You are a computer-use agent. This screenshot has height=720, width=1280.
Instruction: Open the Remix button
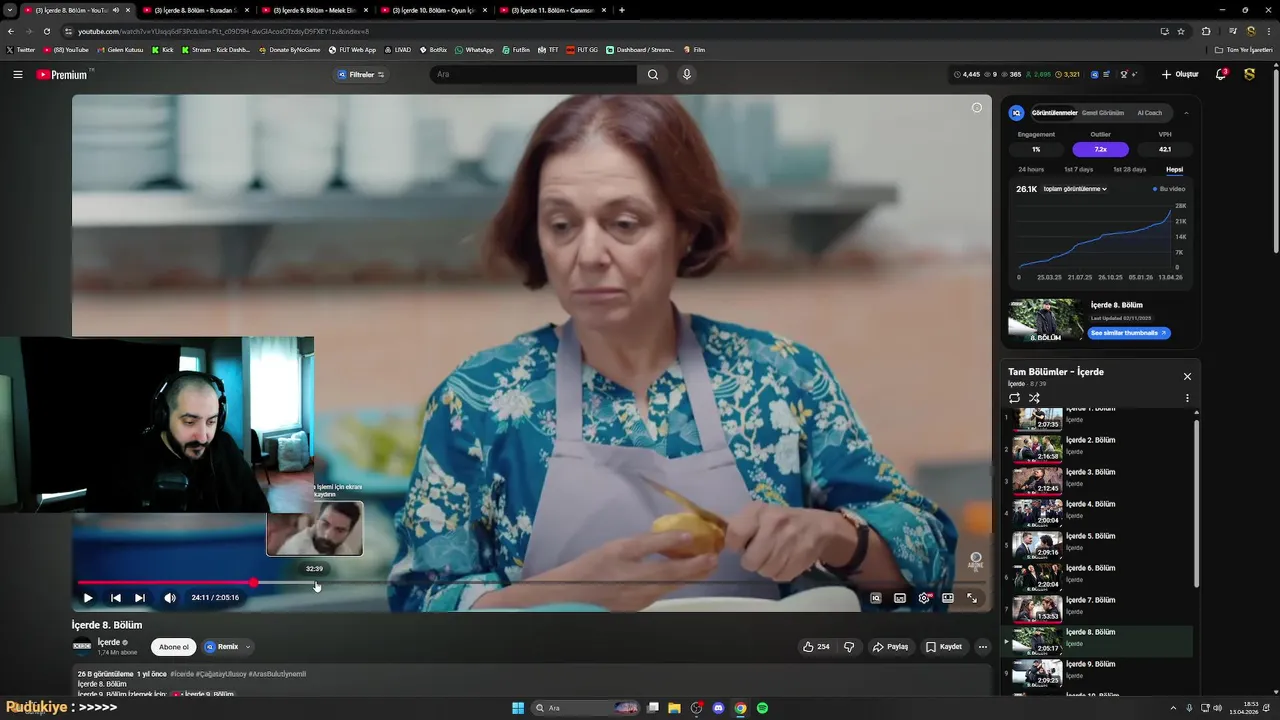(221, 647)
